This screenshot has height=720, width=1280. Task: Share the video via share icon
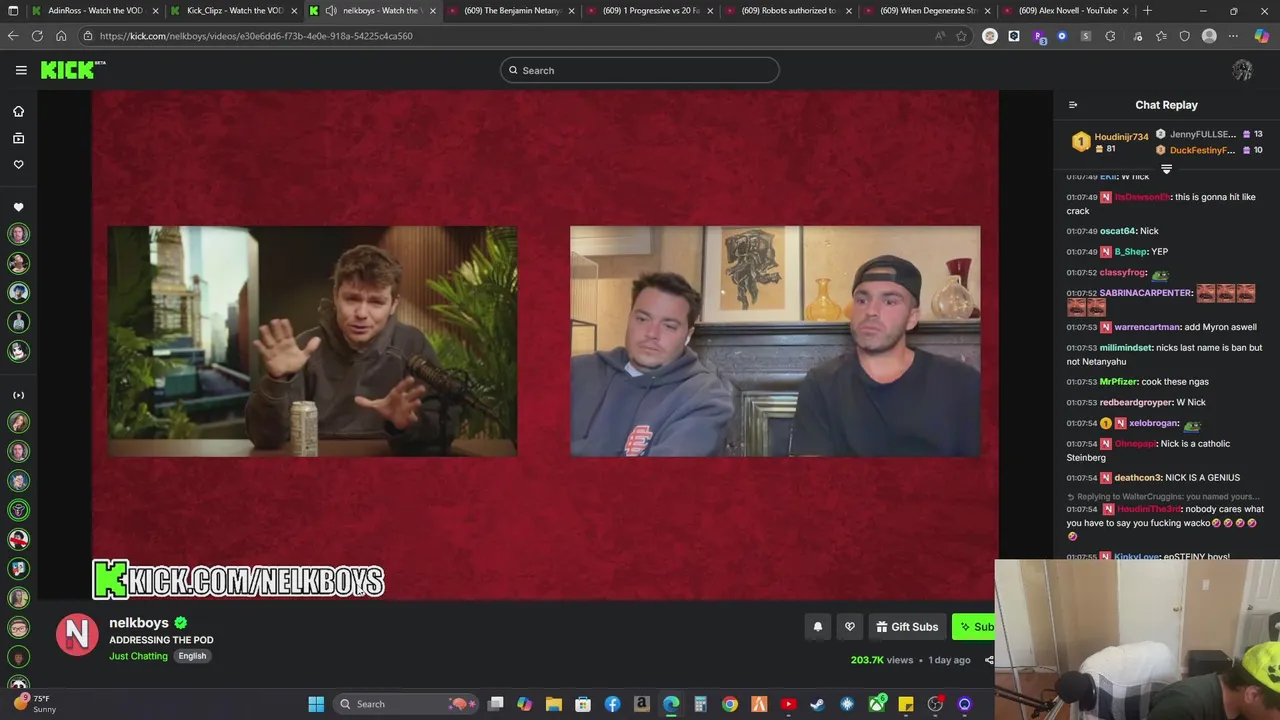pos(989,660)
